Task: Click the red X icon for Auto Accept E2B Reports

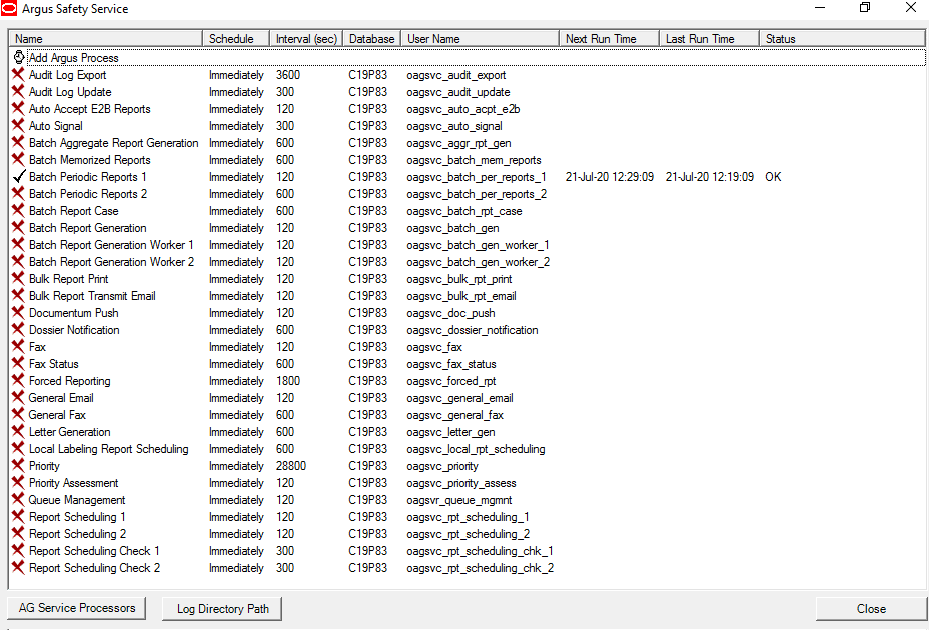Action: tap(18, 108)
